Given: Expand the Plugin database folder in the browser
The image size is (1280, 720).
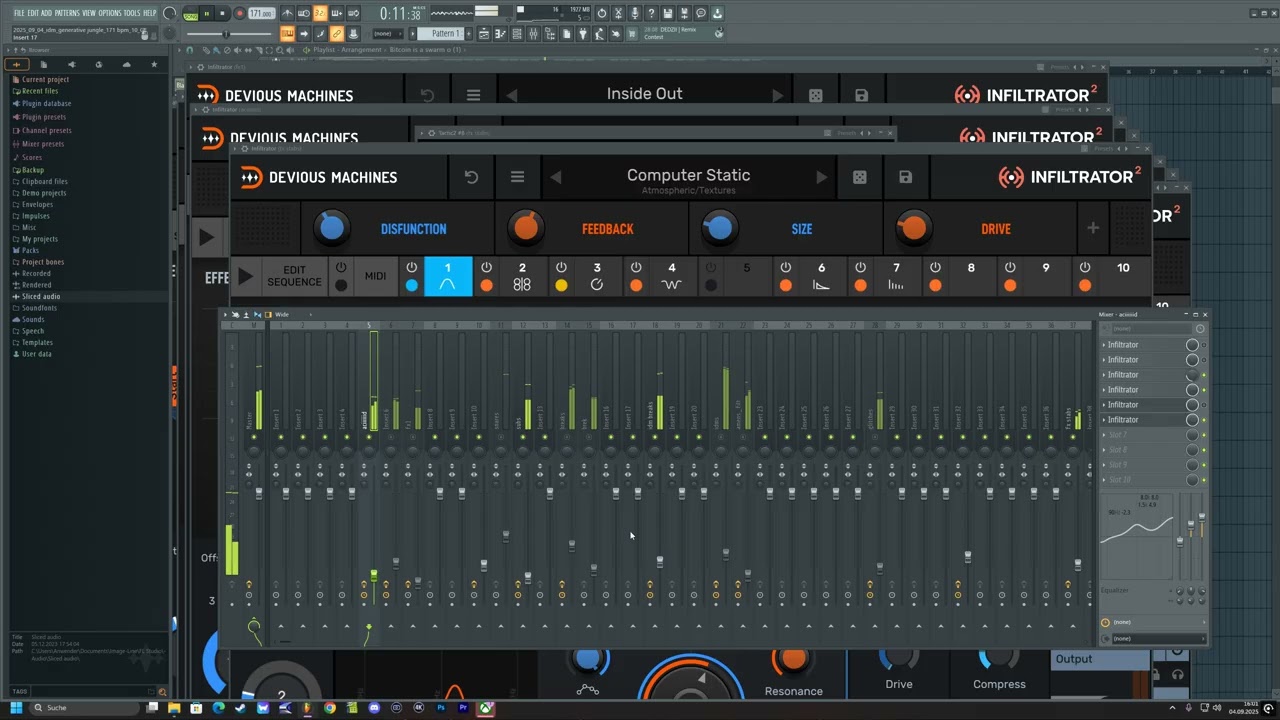Looking at the screenshot, I should [46, 103].
